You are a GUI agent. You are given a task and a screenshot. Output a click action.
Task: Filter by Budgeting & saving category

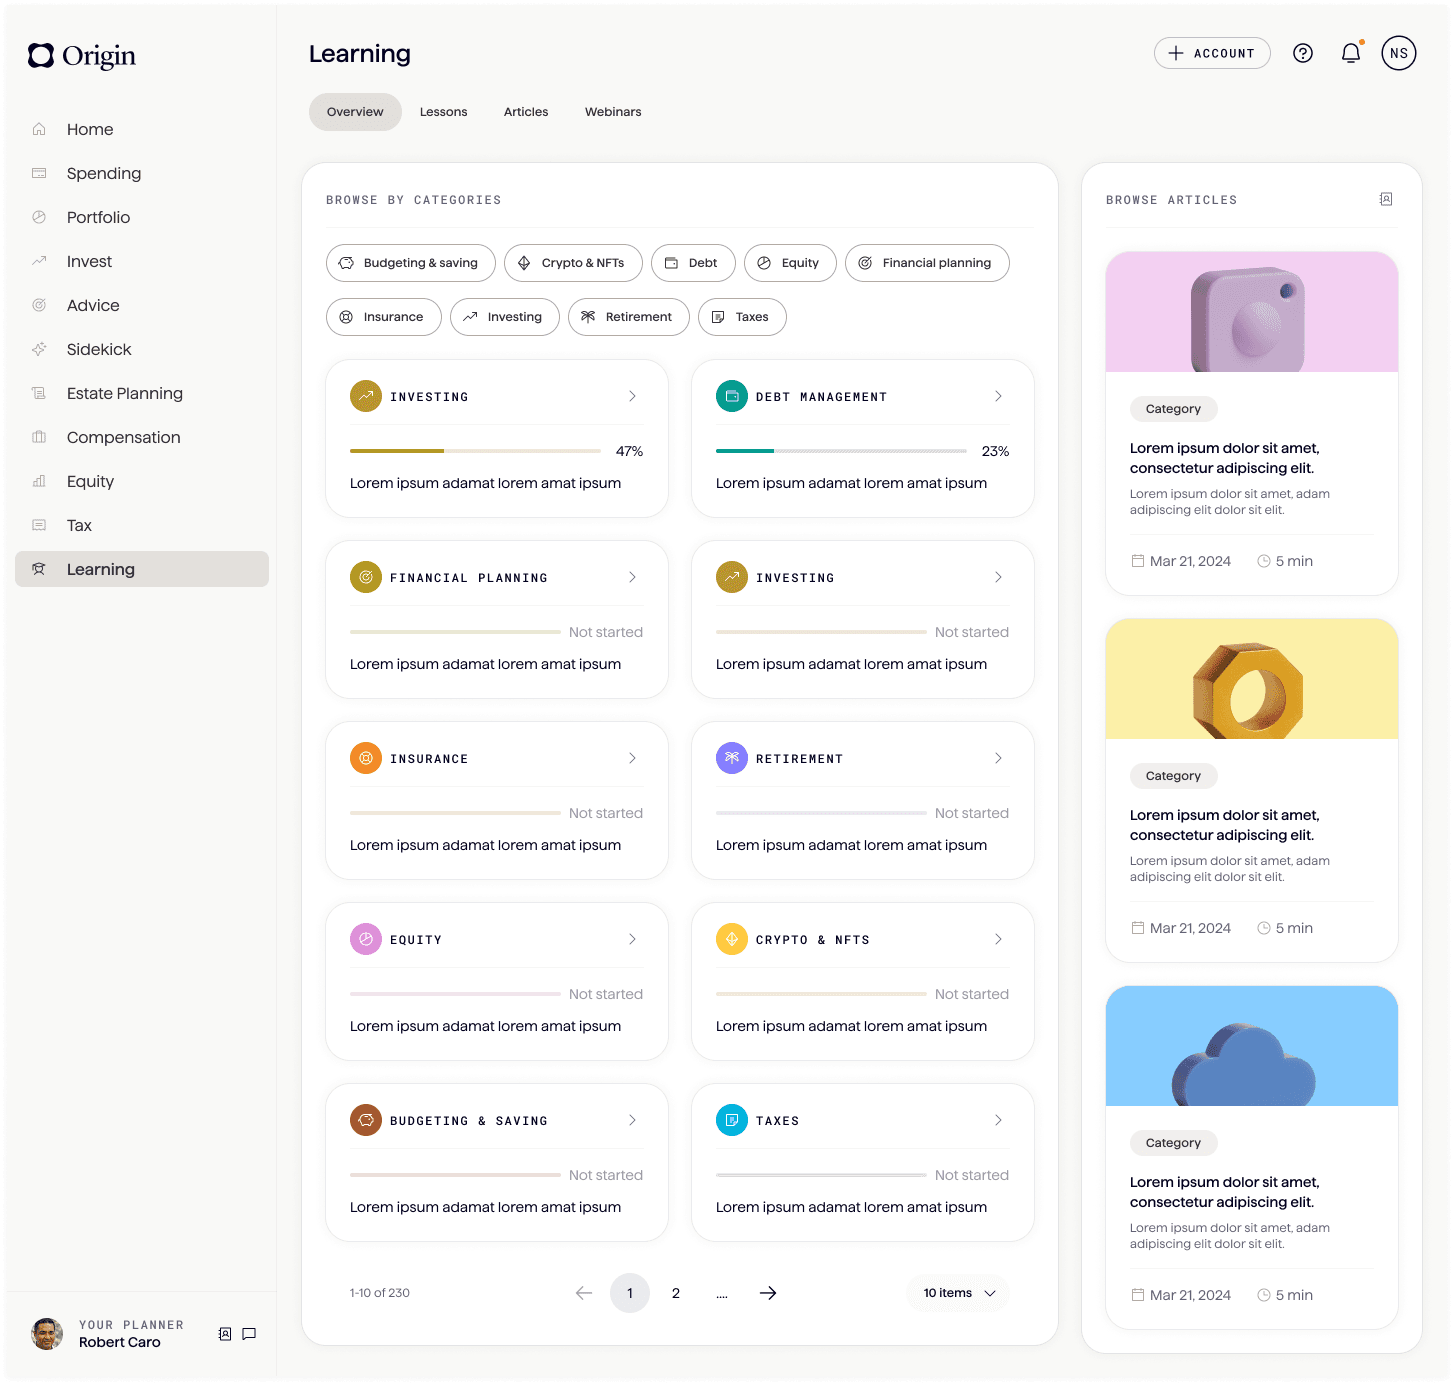[411, 263]
